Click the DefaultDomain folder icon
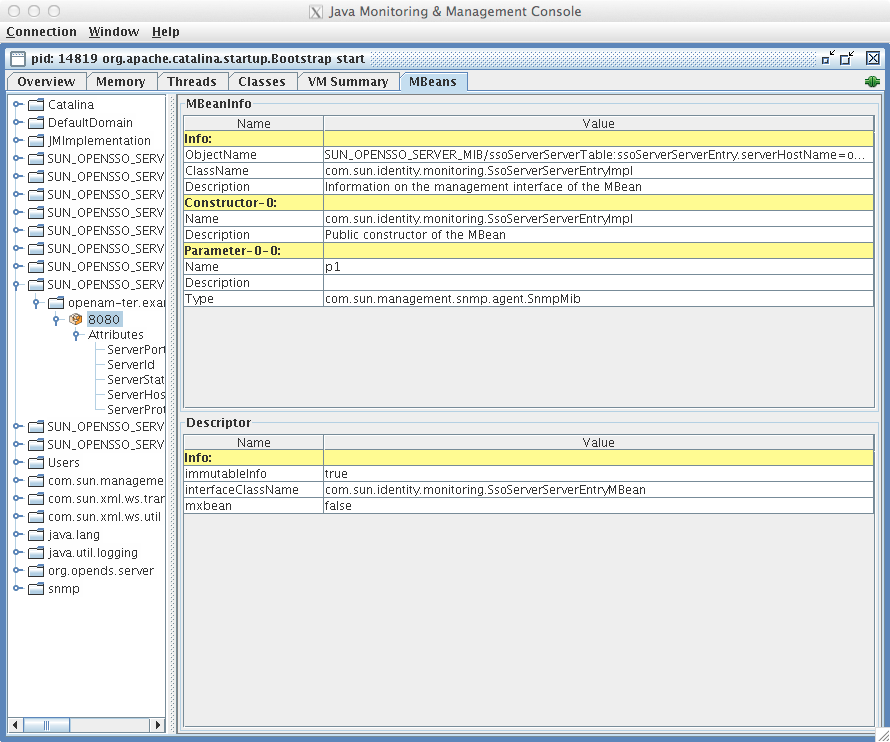 point(34,122)
